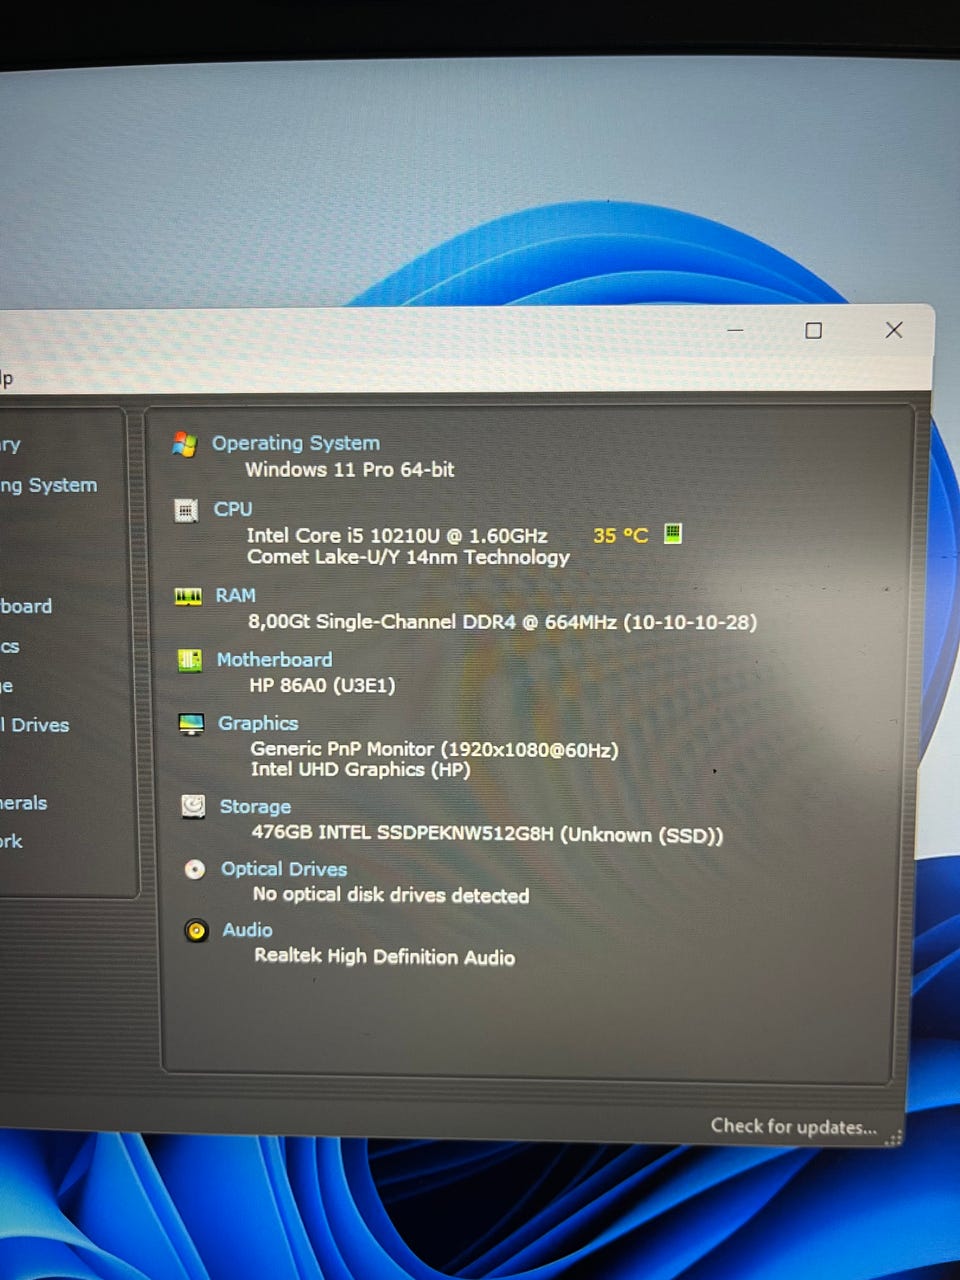Open the Optical Drives heading link
This screenshot has width=960, height=1280.
pos(285,869)
